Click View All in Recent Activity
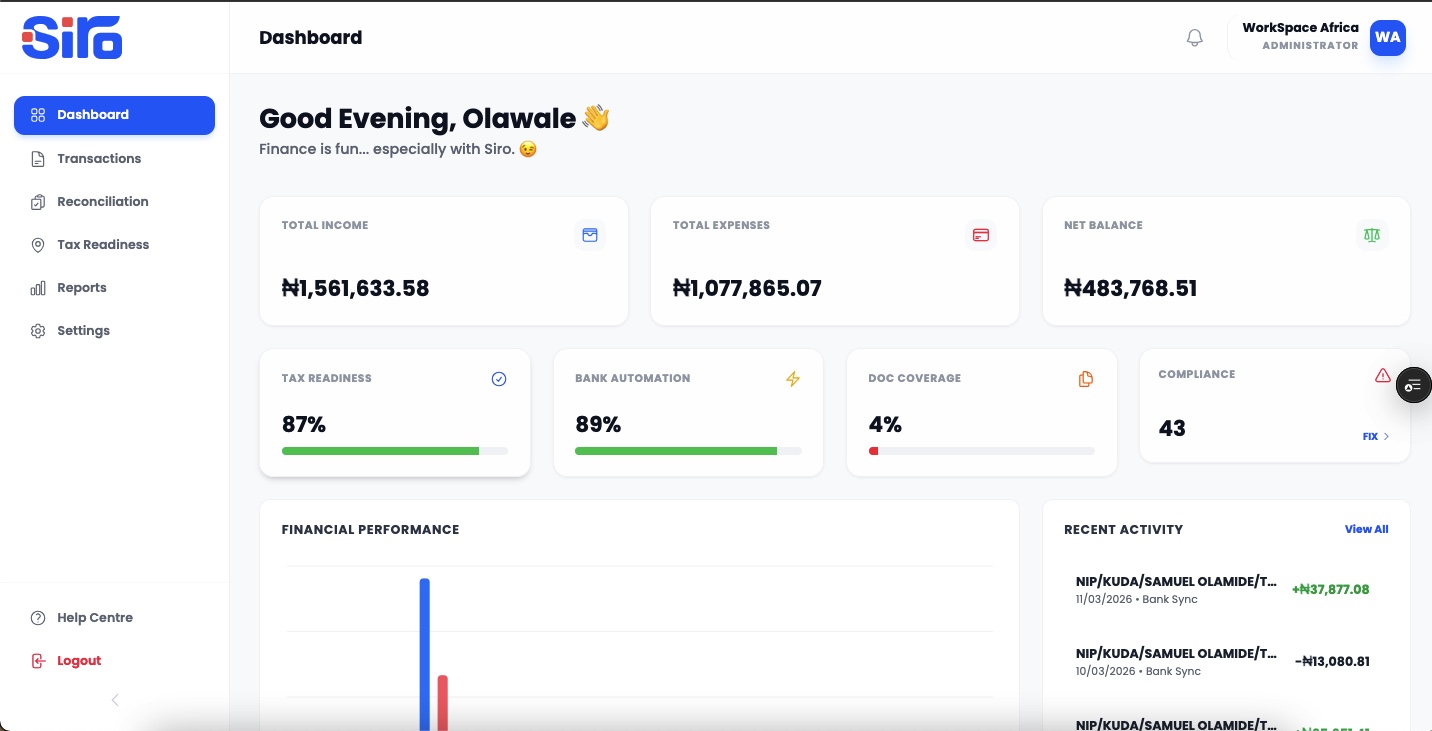This screenshot has width=1432, height=731. (x=1366, y=529)
